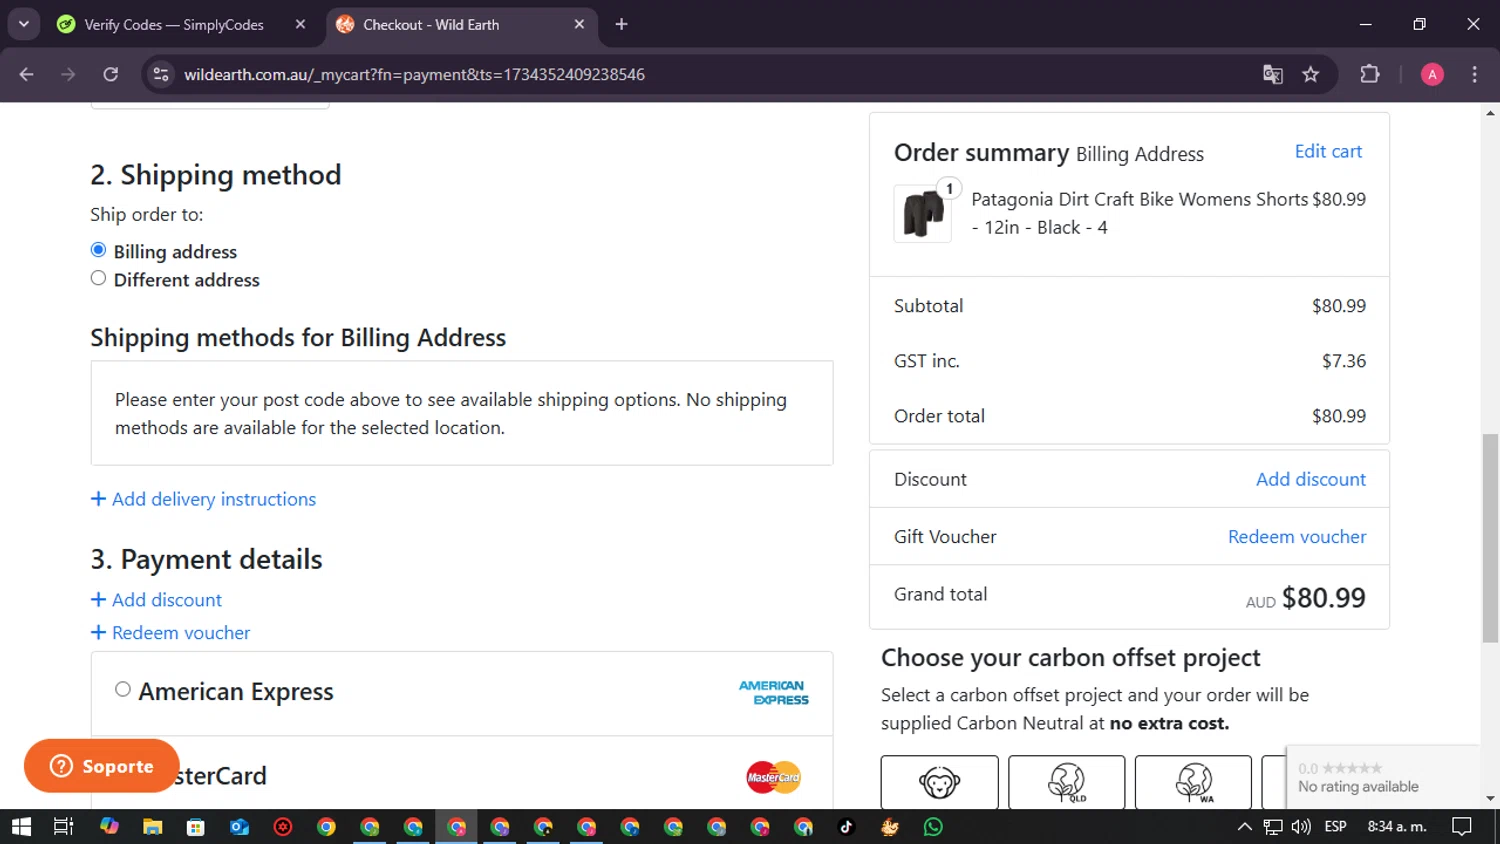Open the Windows Start menu
The image size is (1500, 844).
21,827
